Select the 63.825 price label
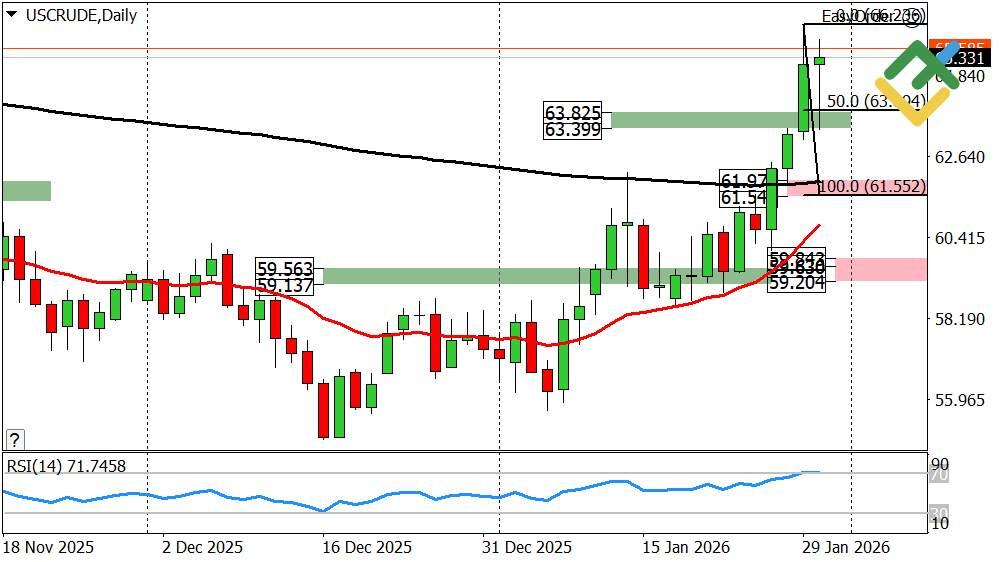 click(x=572, y=112)
